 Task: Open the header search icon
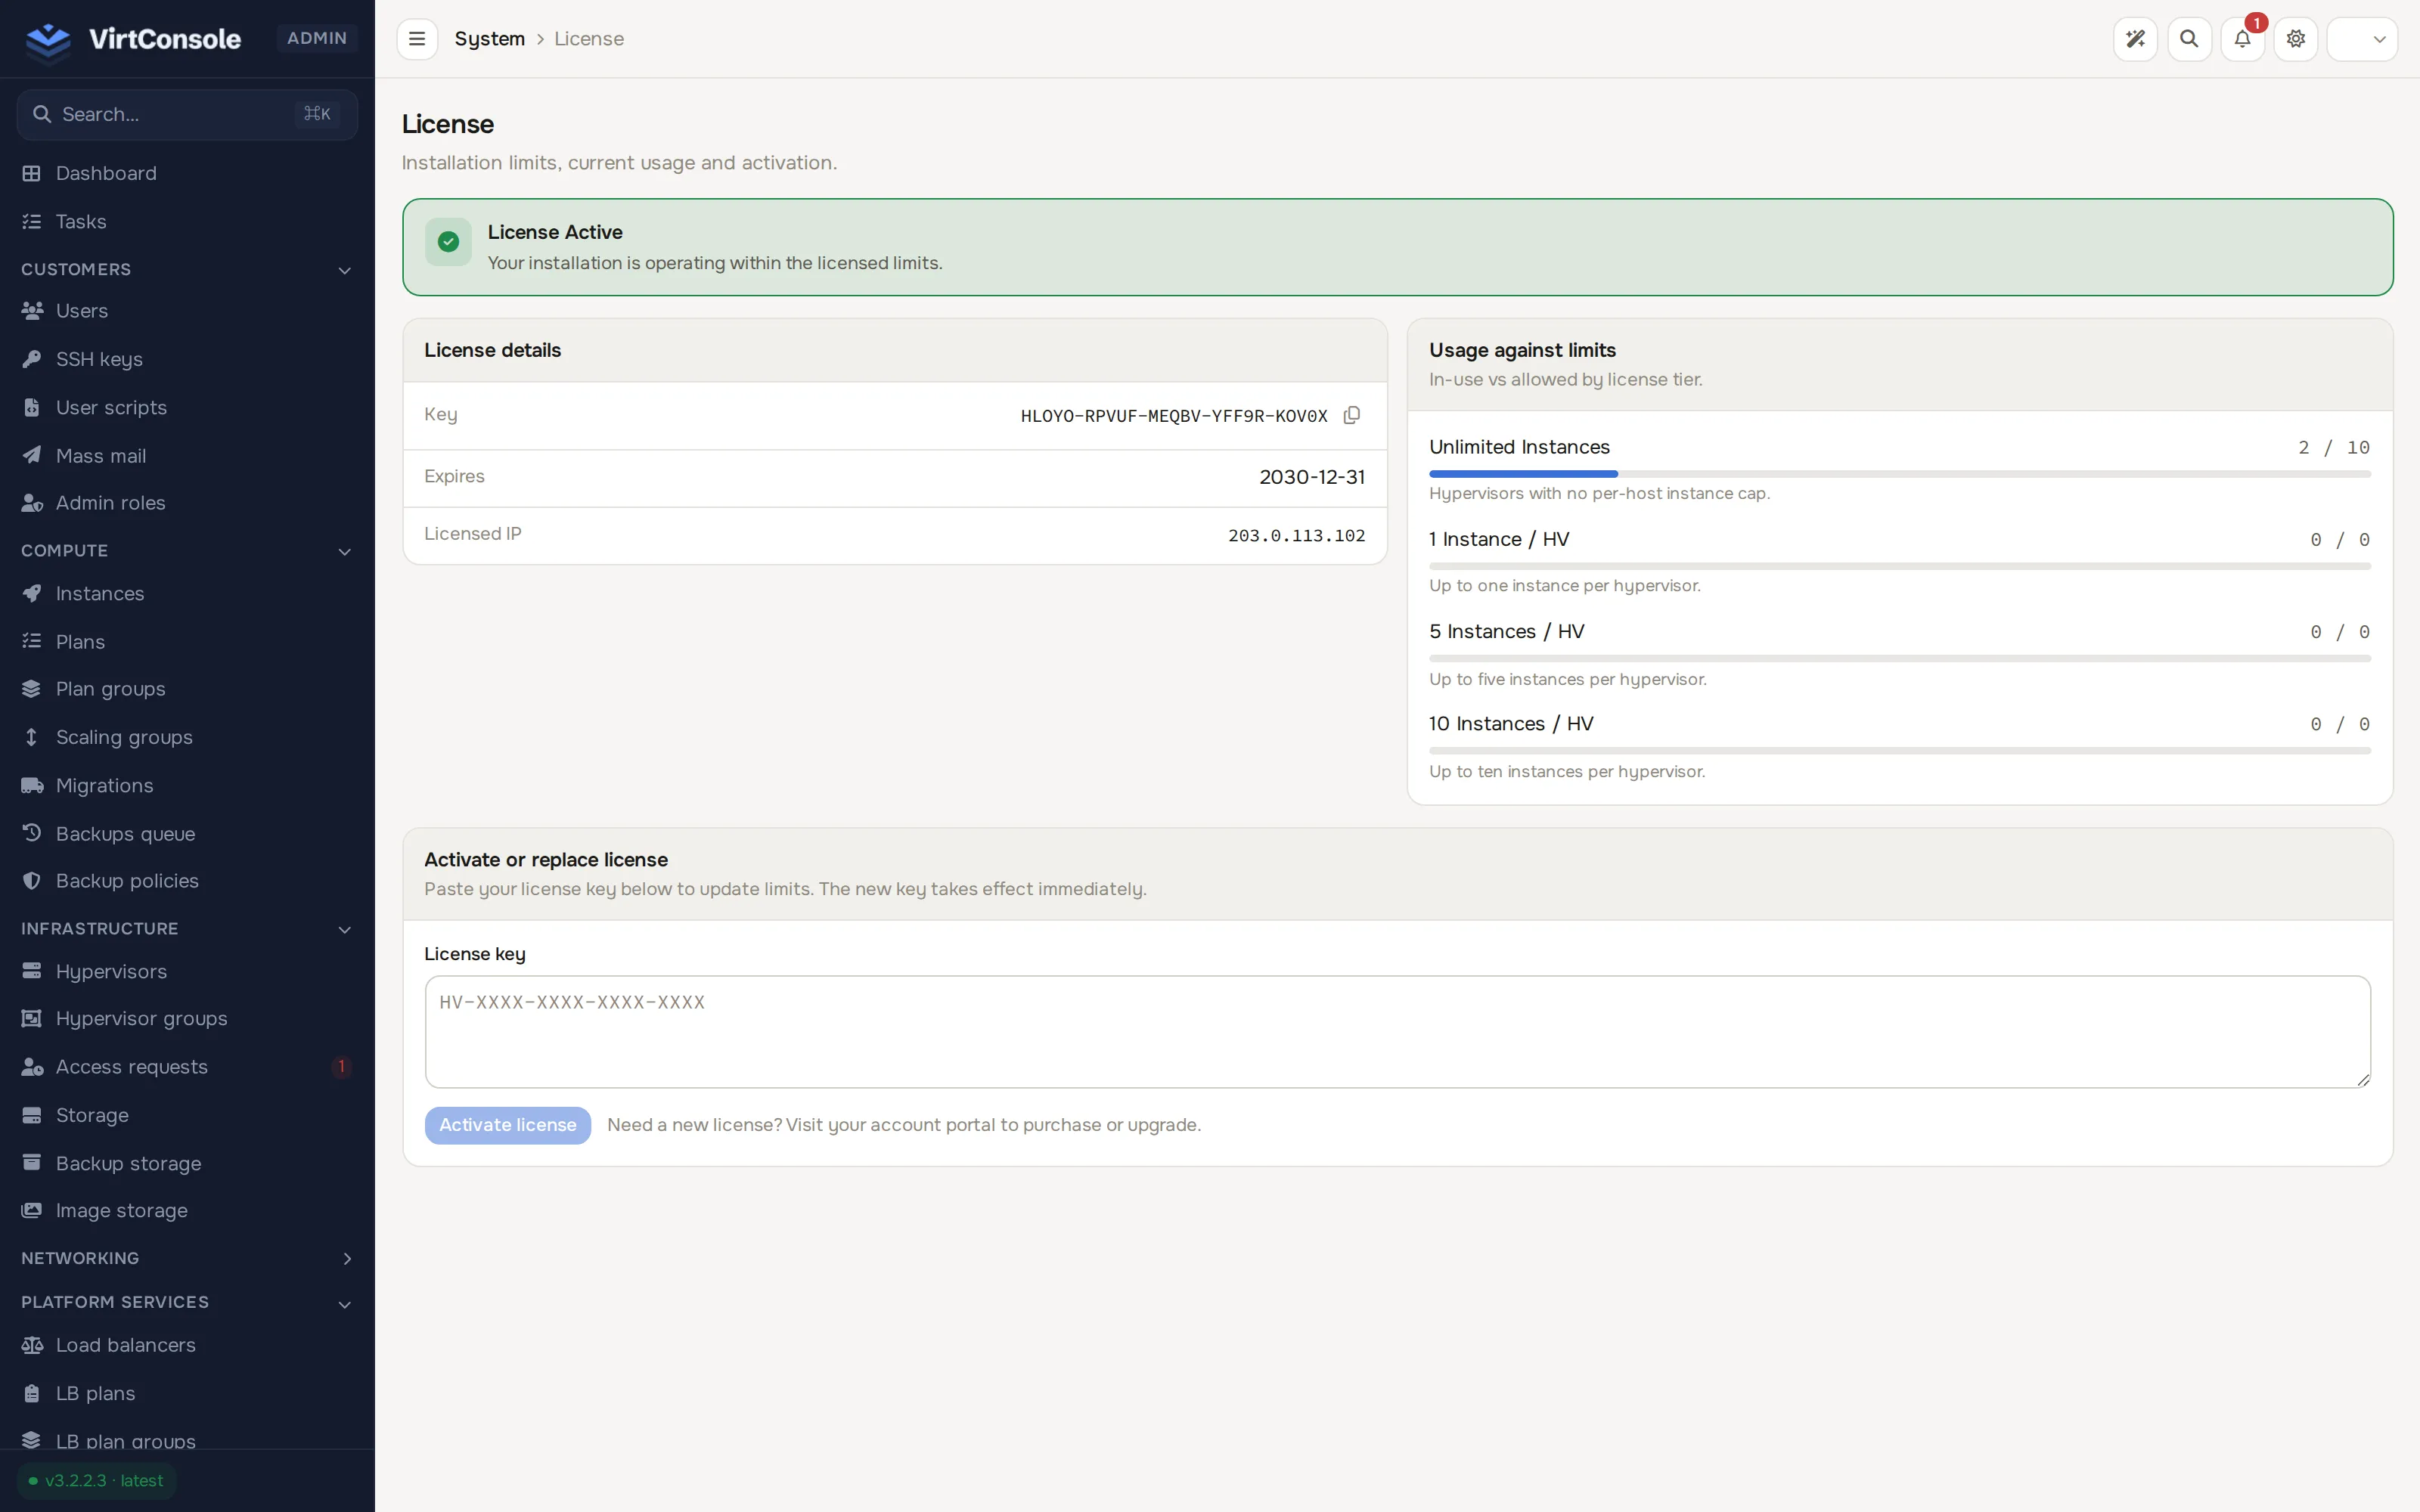coord(2189,39)
